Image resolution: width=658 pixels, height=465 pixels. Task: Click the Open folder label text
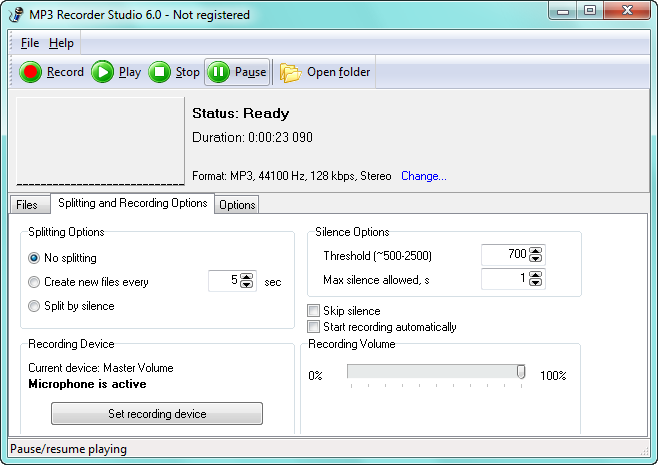[x=339, y=72]
